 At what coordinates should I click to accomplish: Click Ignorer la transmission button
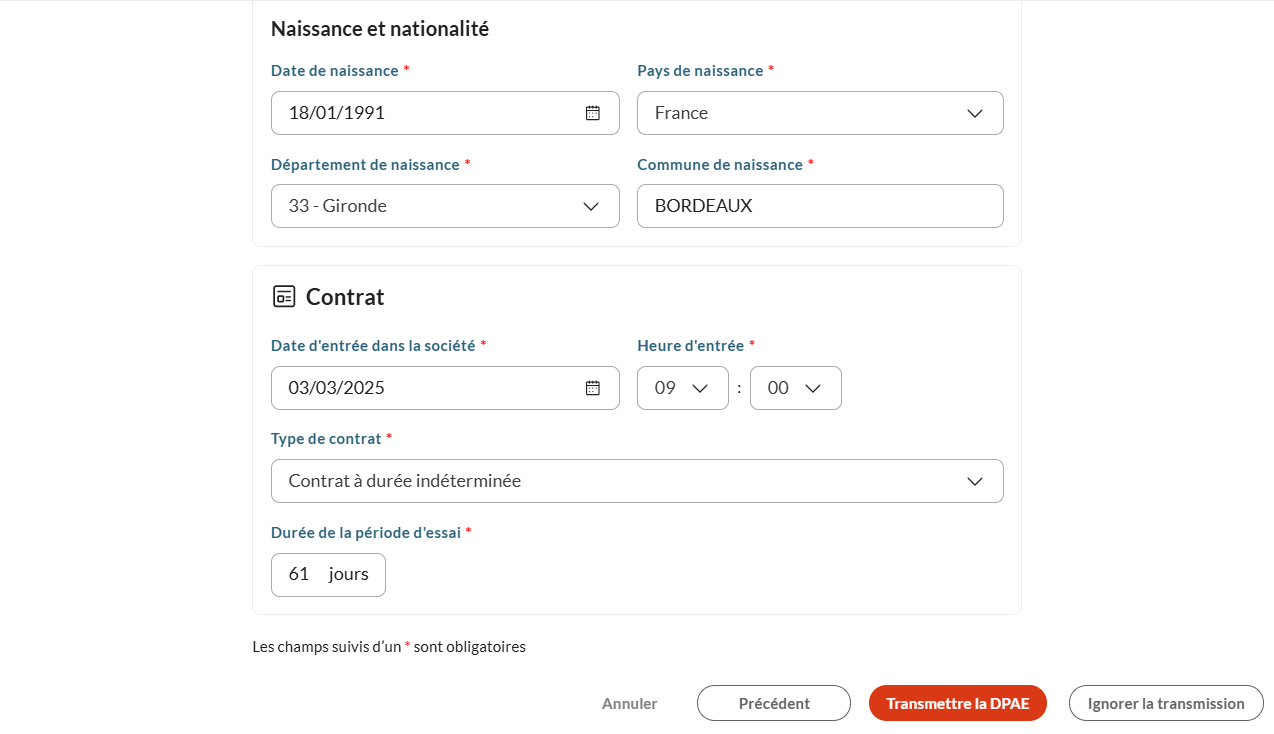[x=1166, y=703]
